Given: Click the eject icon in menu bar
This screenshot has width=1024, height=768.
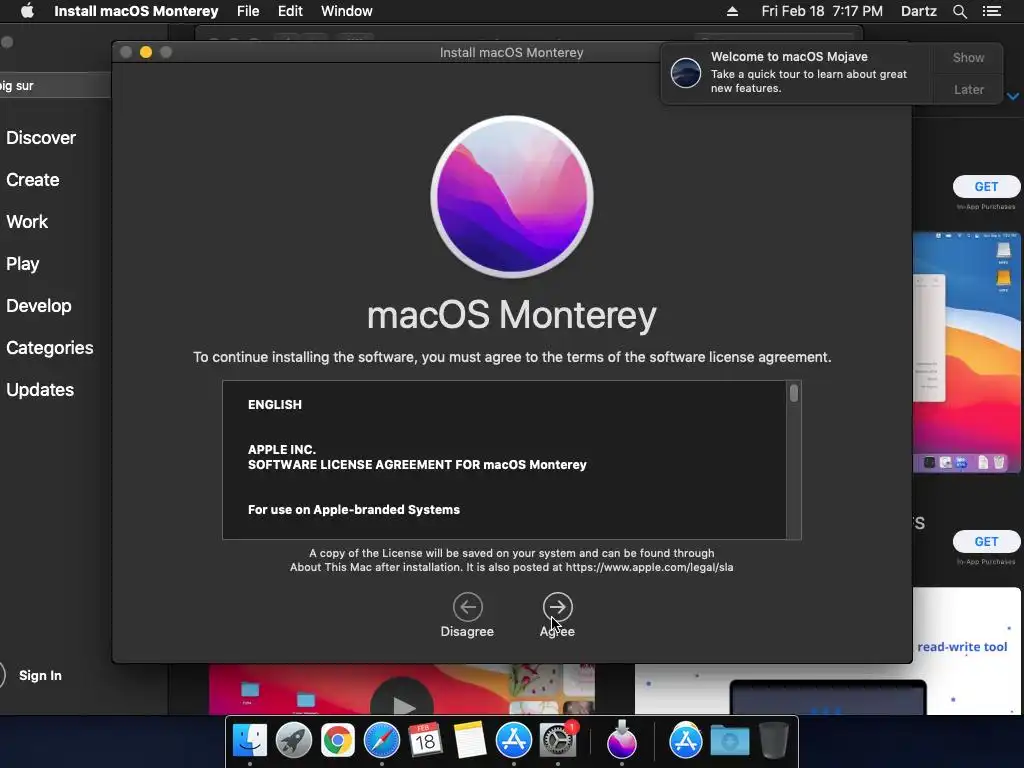Looking at the screenshot, I should click(732, 11).
